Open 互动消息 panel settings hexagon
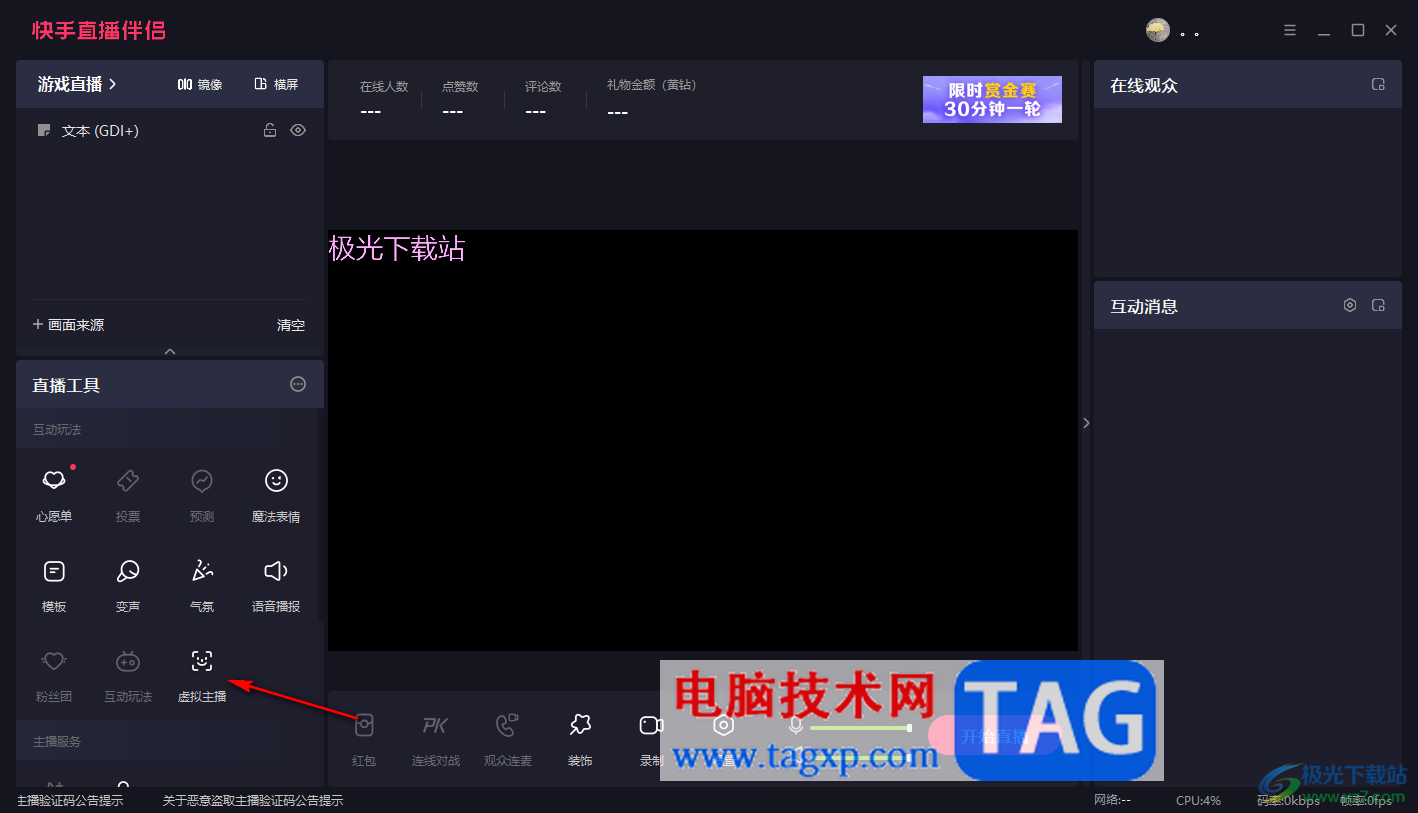The height and width of the screenshot is (813, 1418). [x=1350, y=305]
